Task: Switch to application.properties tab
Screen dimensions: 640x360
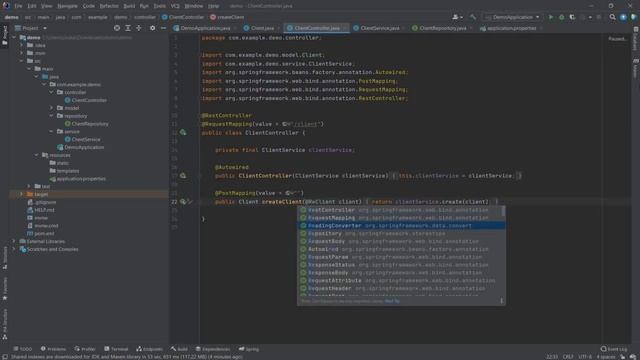Action: click(510, 28)
